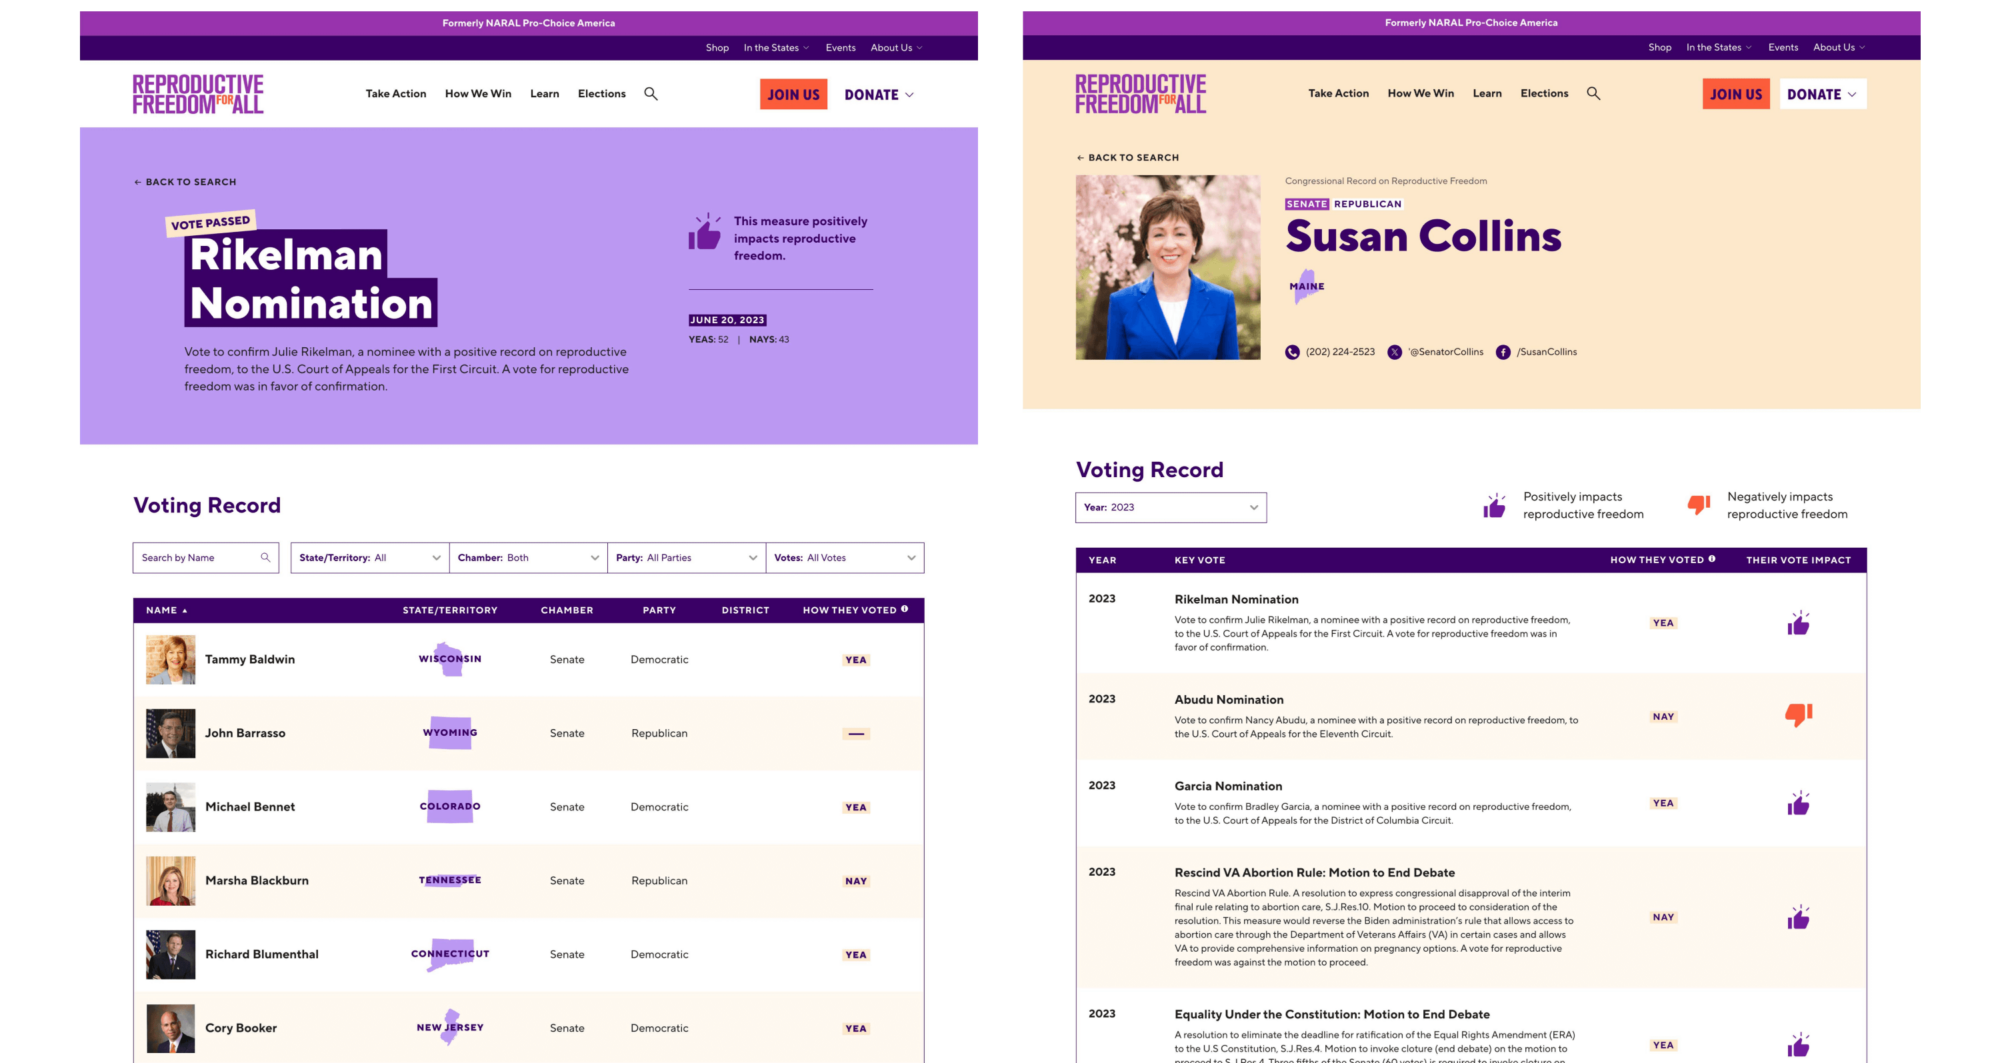The height and width of the screenshot is (1063, 2000).
Task: Click legend thumbs-up 'Positively impacts reproductive freedom' icon
Action: coord(1495,505)
